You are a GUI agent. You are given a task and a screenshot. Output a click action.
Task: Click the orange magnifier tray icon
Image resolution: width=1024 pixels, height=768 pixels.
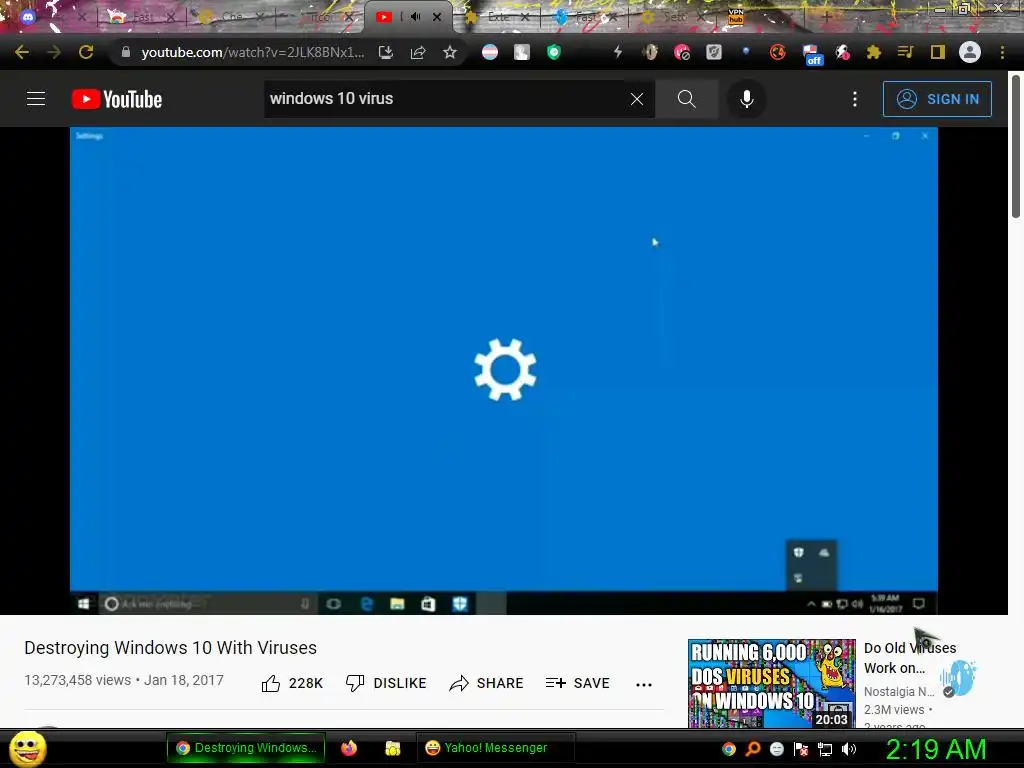coord(753,749)
